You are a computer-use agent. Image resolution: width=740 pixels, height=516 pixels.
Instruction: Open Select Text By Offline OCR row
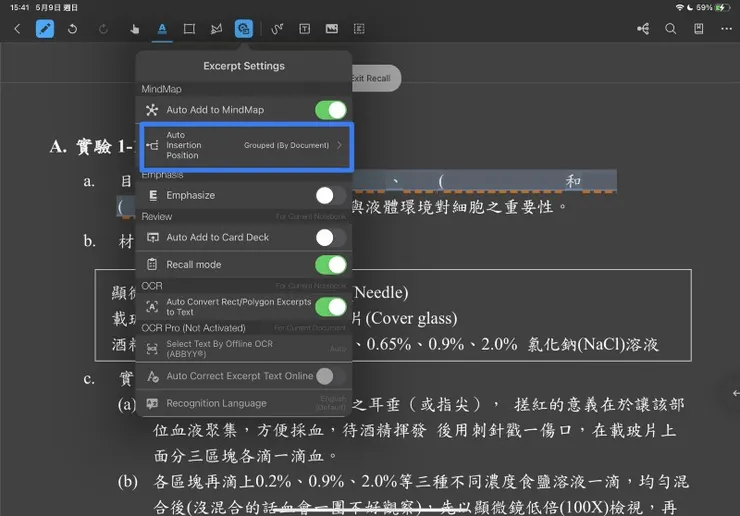[x=244, y=349]
